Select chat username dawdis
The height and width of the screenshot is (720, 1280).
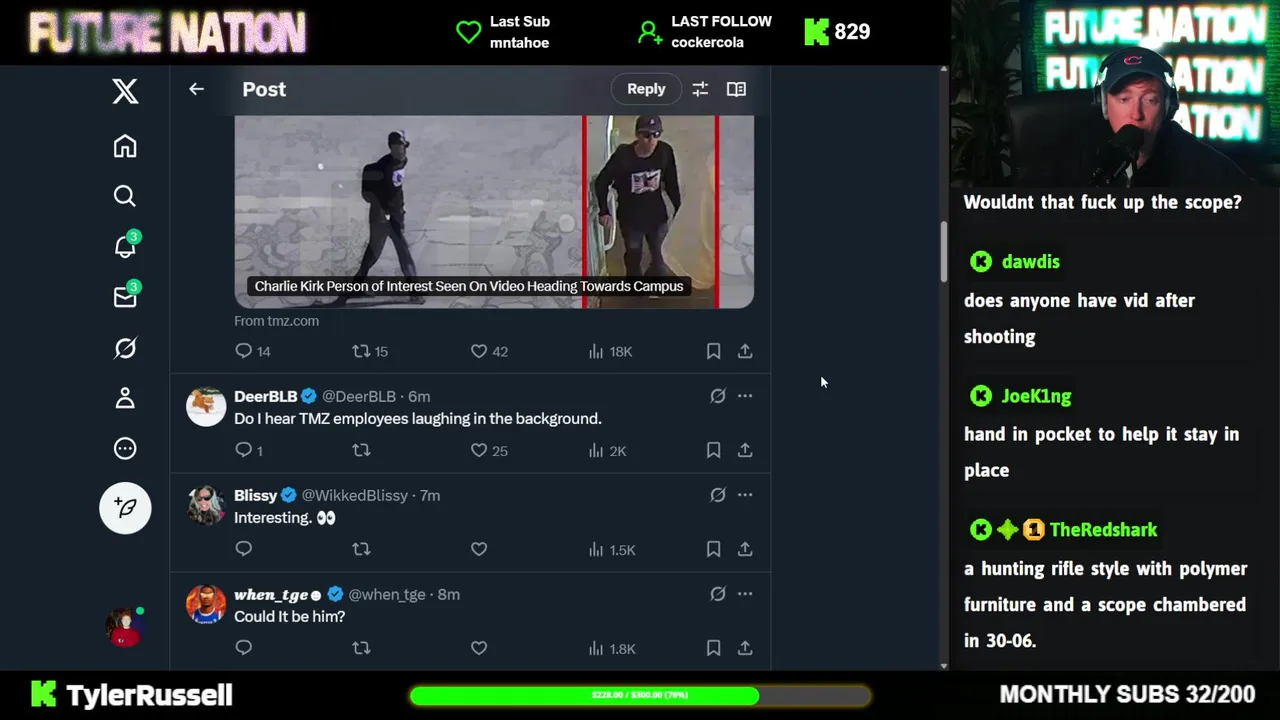pos(1030,262)
